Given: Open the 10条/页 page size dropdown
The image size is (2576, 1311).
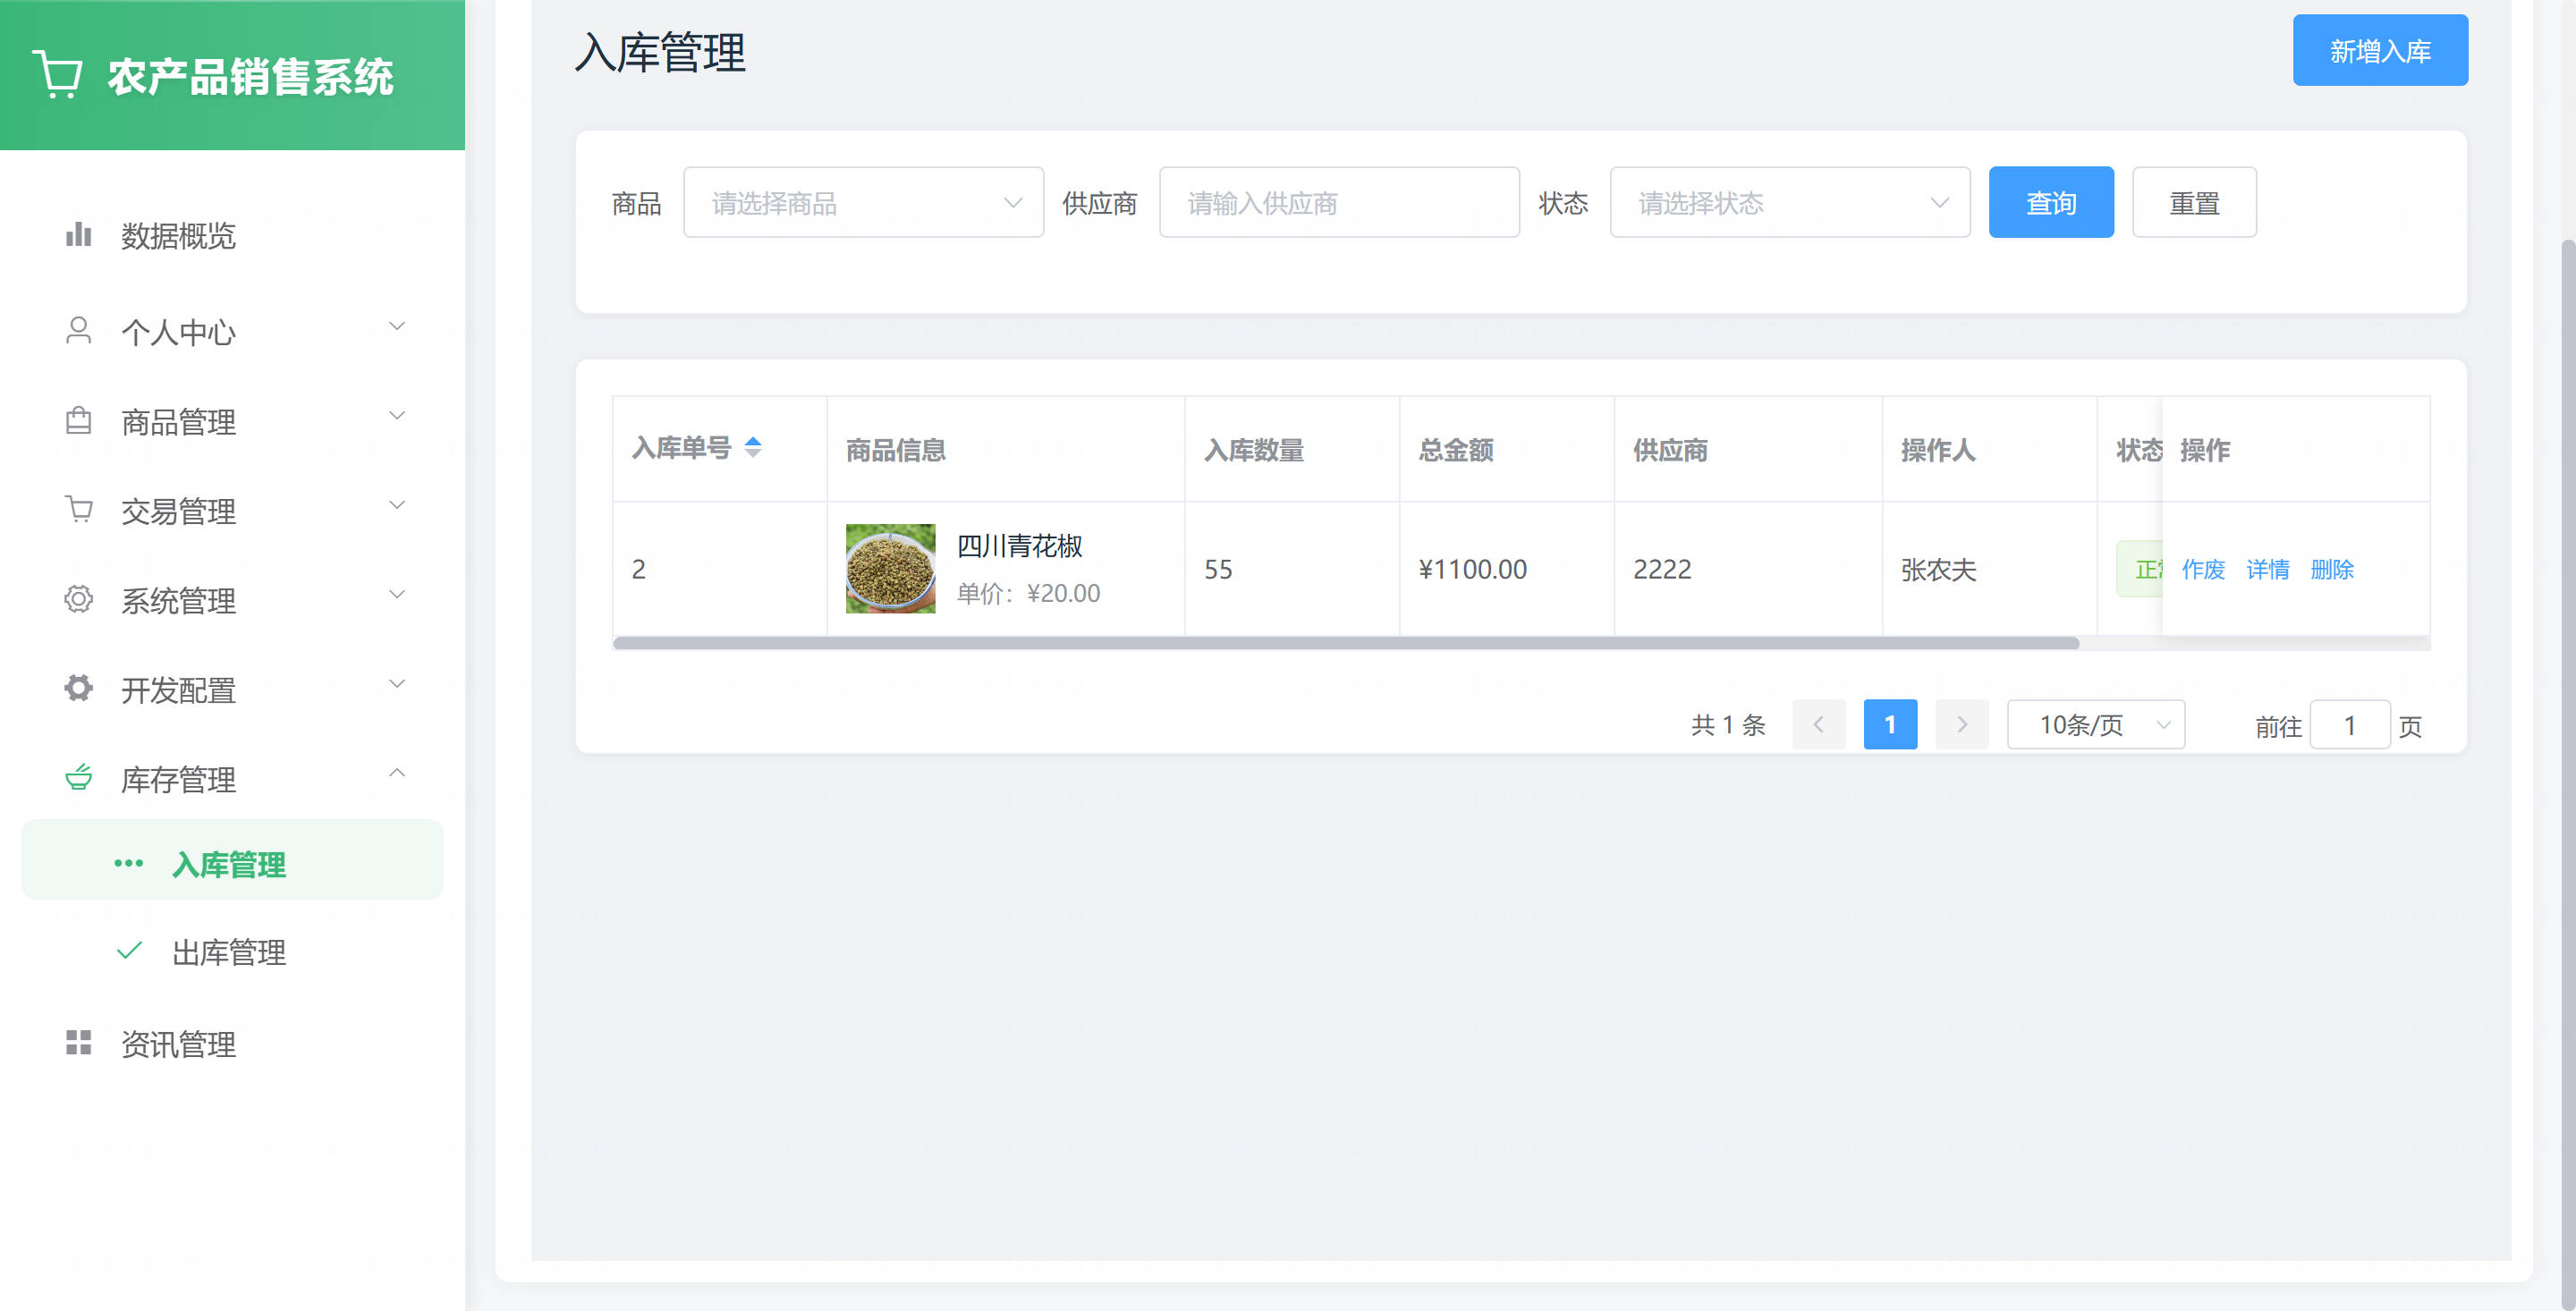Looking at the screenshot, I should point(2096,725).
